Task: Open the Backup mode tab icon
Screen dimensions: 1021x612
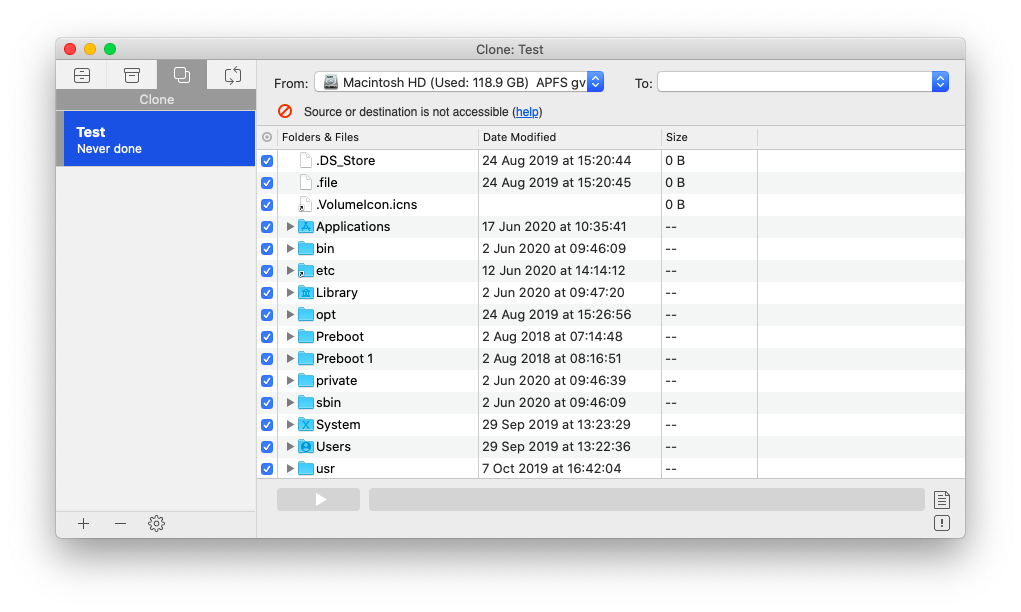Action: (82, 76)
